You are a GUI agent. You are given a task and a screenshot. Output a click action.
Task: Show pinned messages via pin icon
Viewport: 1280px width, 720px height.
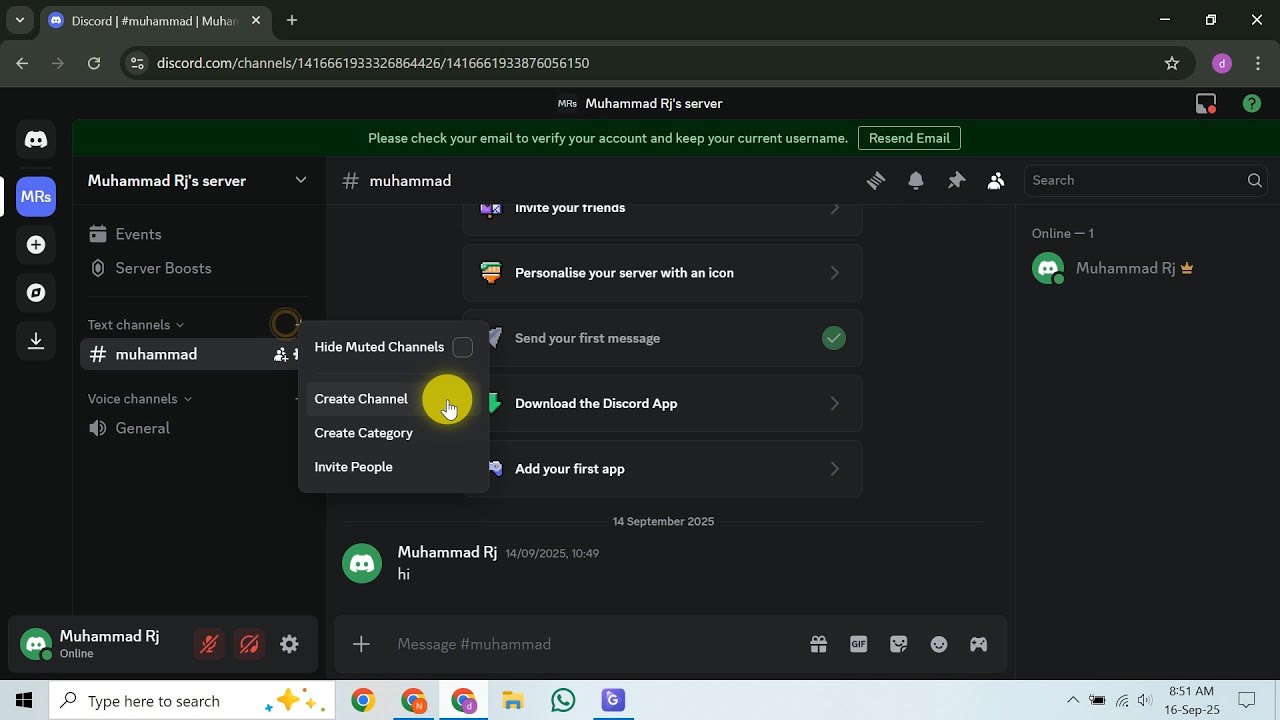[956, 181]
